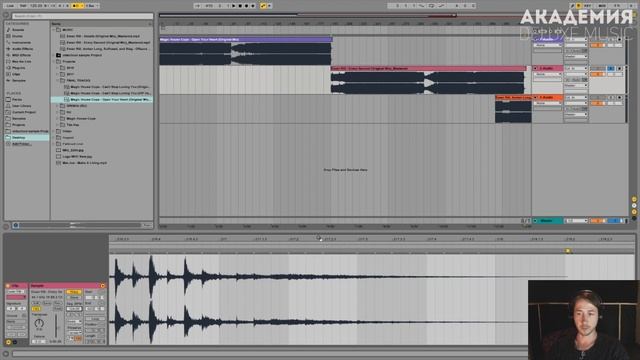This screenshot has width=640, height=360.
Task: Unsolo 2 Audio with the blue solo button
Action: click(x=611, y=69)
